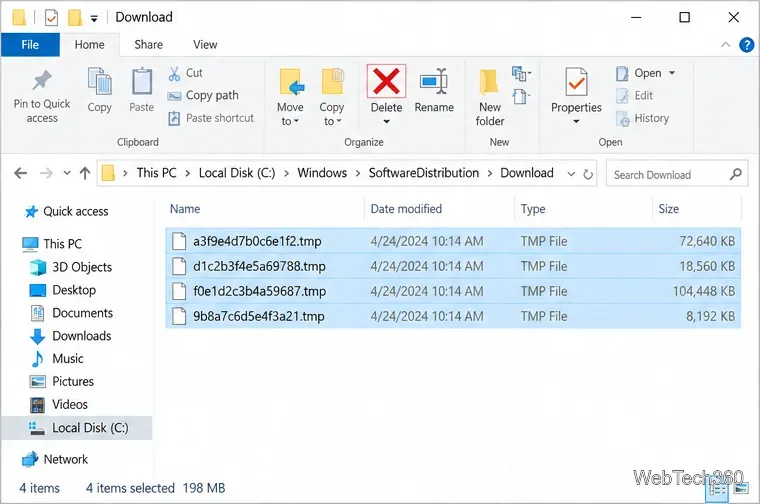Copy the selected files with Copy
760x504 pixels.
[99, 91]
